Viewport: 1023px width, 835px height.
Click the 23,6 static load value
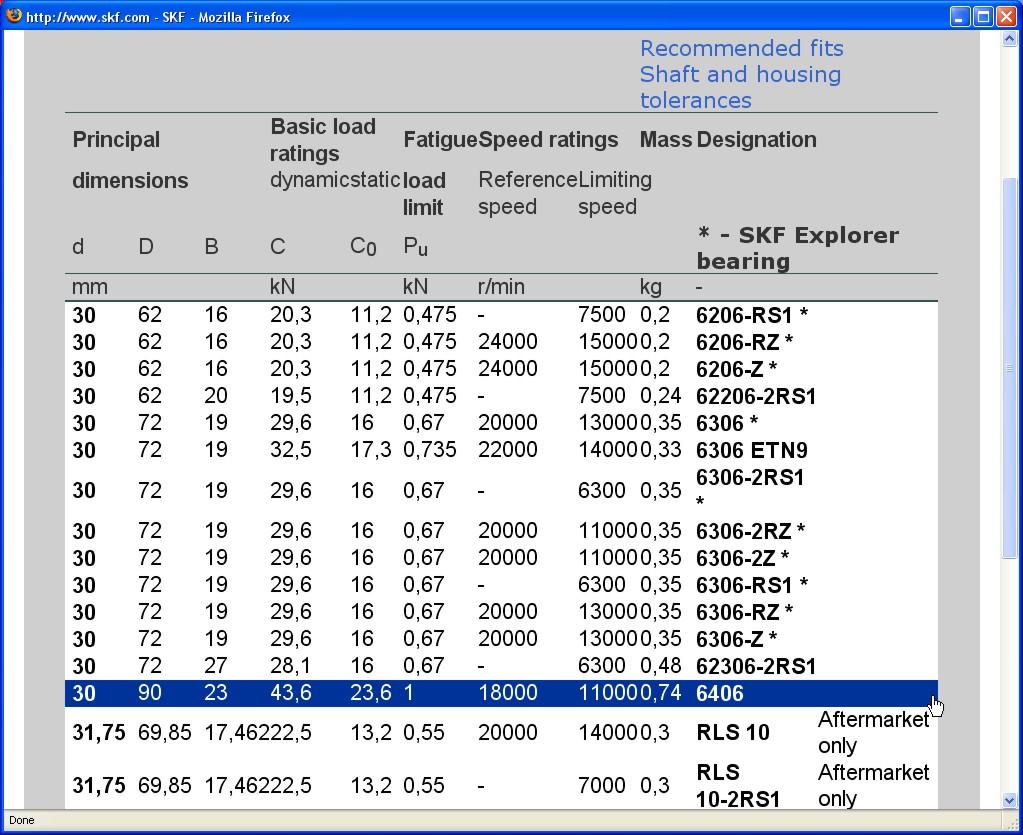pos(371,693)
